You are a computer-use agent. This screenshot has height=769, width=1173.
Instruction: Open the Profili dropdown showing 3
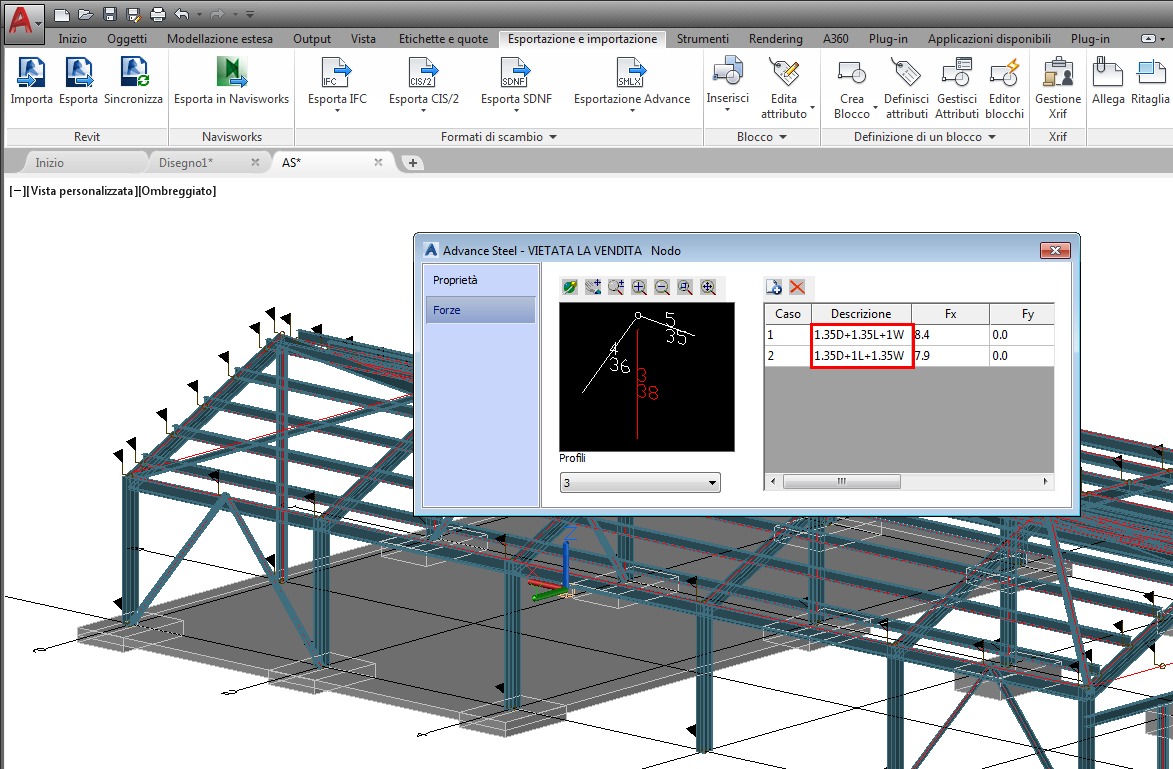[640, 482]
